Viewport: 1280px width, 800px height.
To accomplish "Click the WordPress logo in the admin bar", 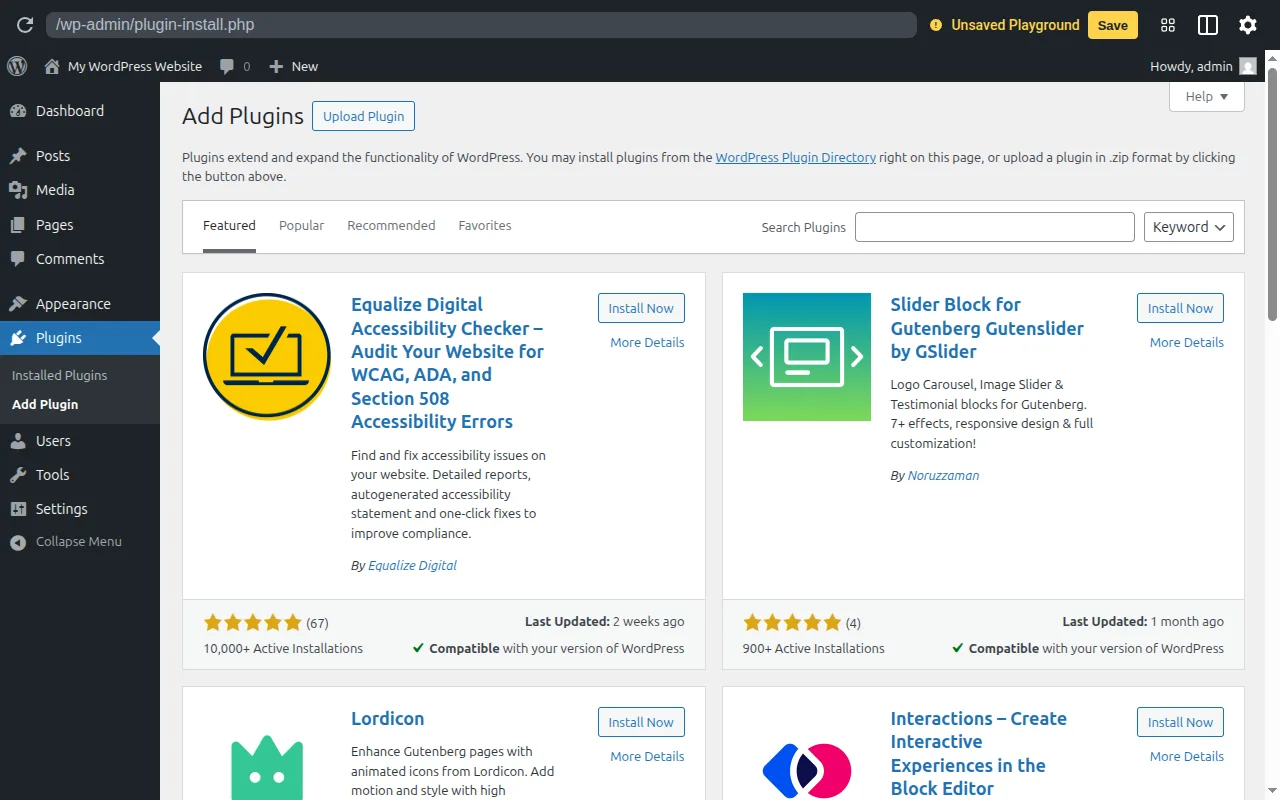I will (16, 66).
